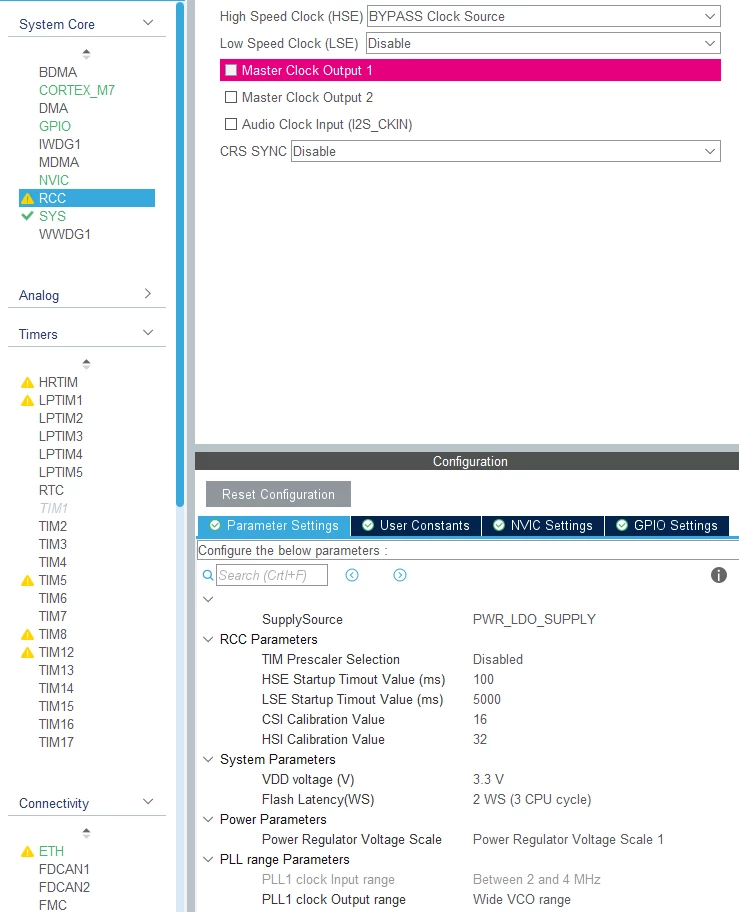
Task: Toggle Audio Clock Input (I2S_CKIN) checkbox
Action: 231,124
